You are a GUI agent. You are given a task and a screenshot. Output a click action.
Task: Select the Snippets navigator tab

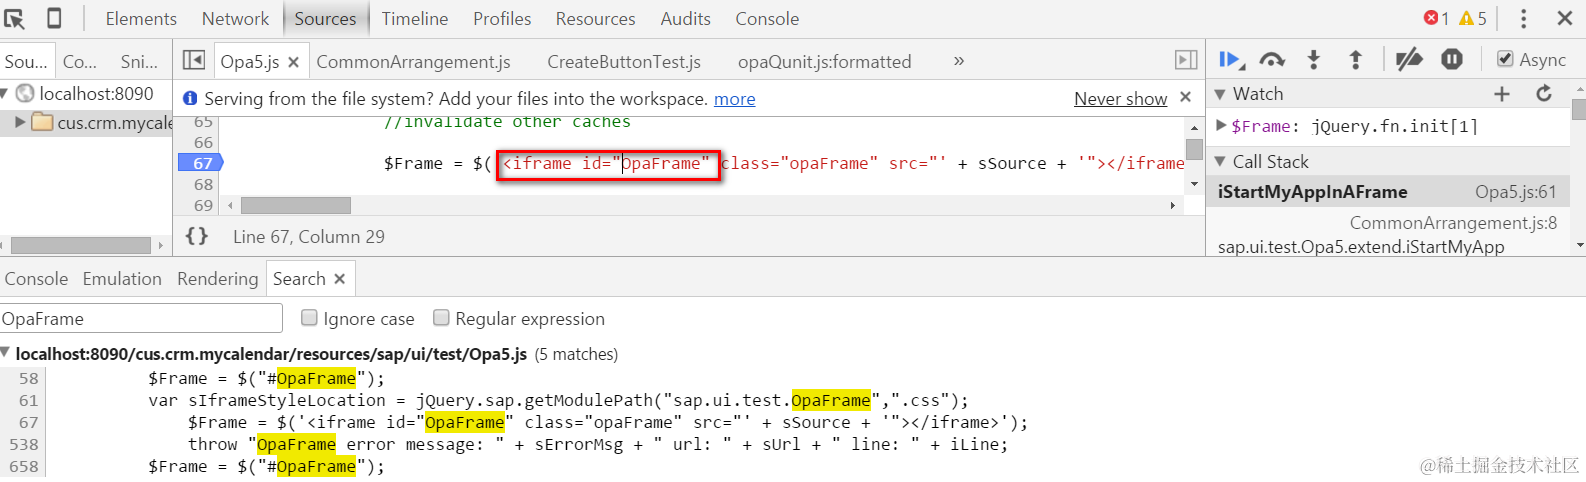click(x=139, y=61)
